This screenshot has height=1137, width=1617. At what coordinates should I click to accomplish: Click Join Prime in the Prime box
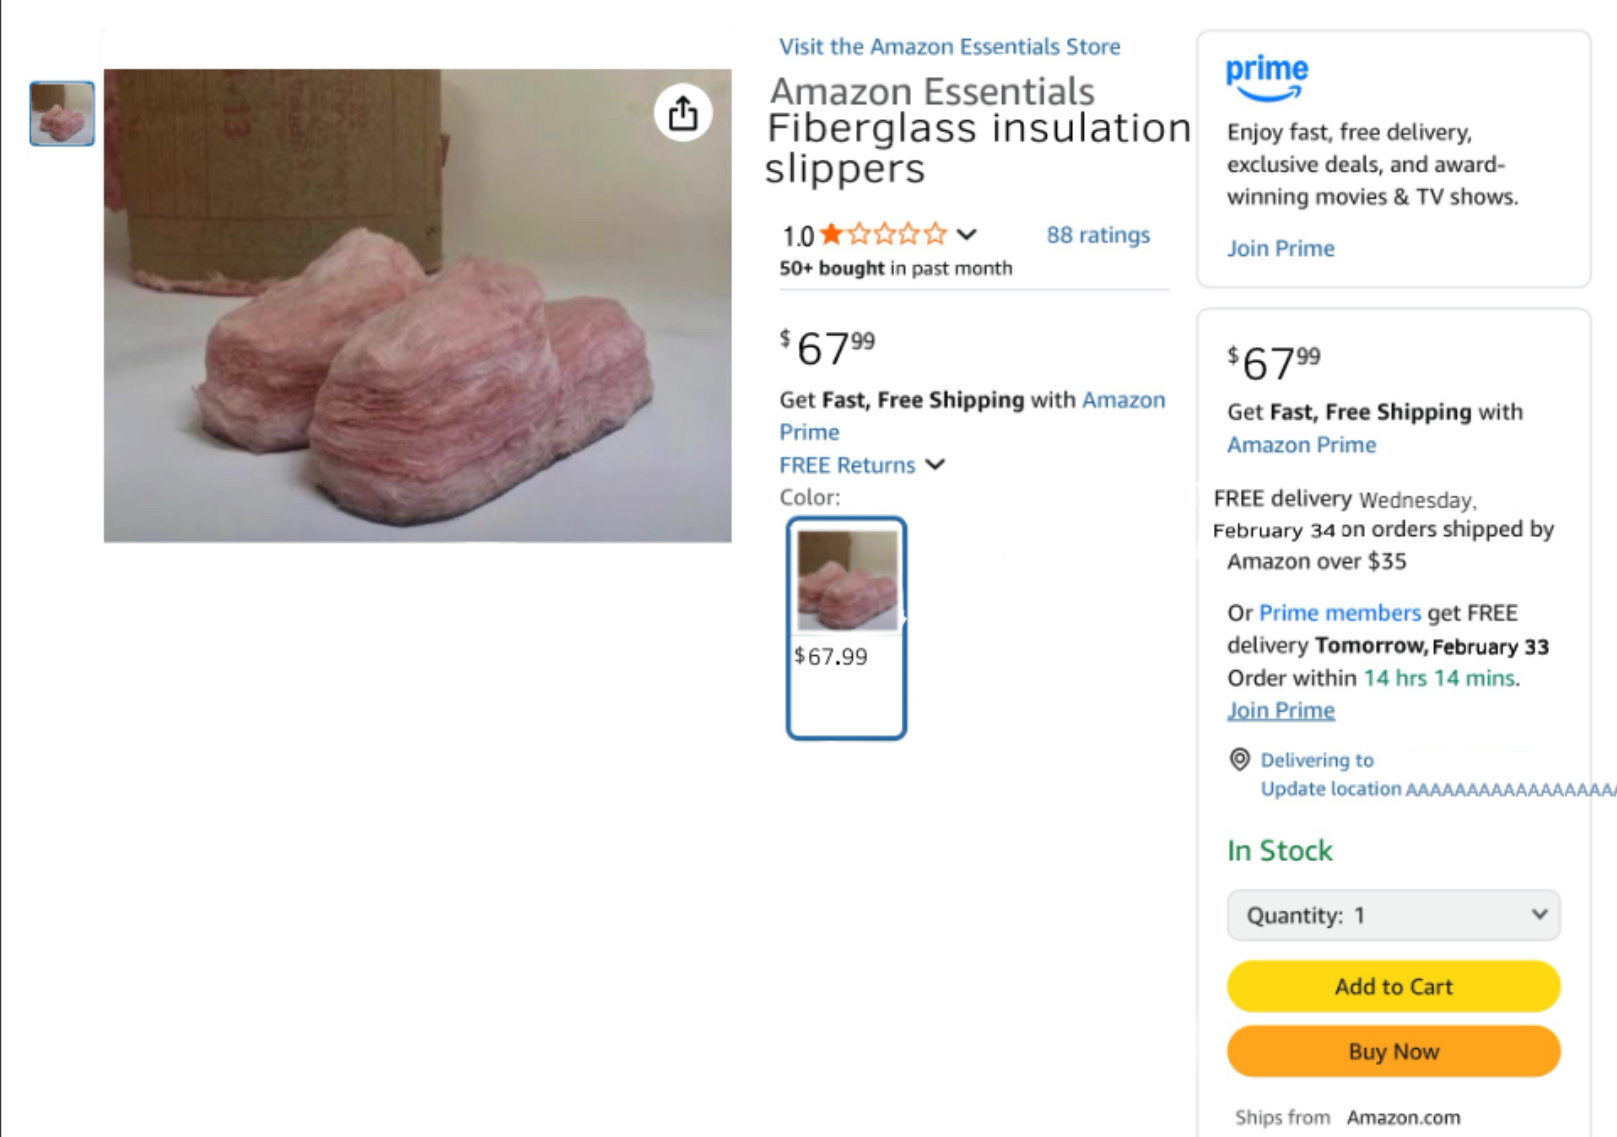pyautogui.click(x=1280, y=249)
